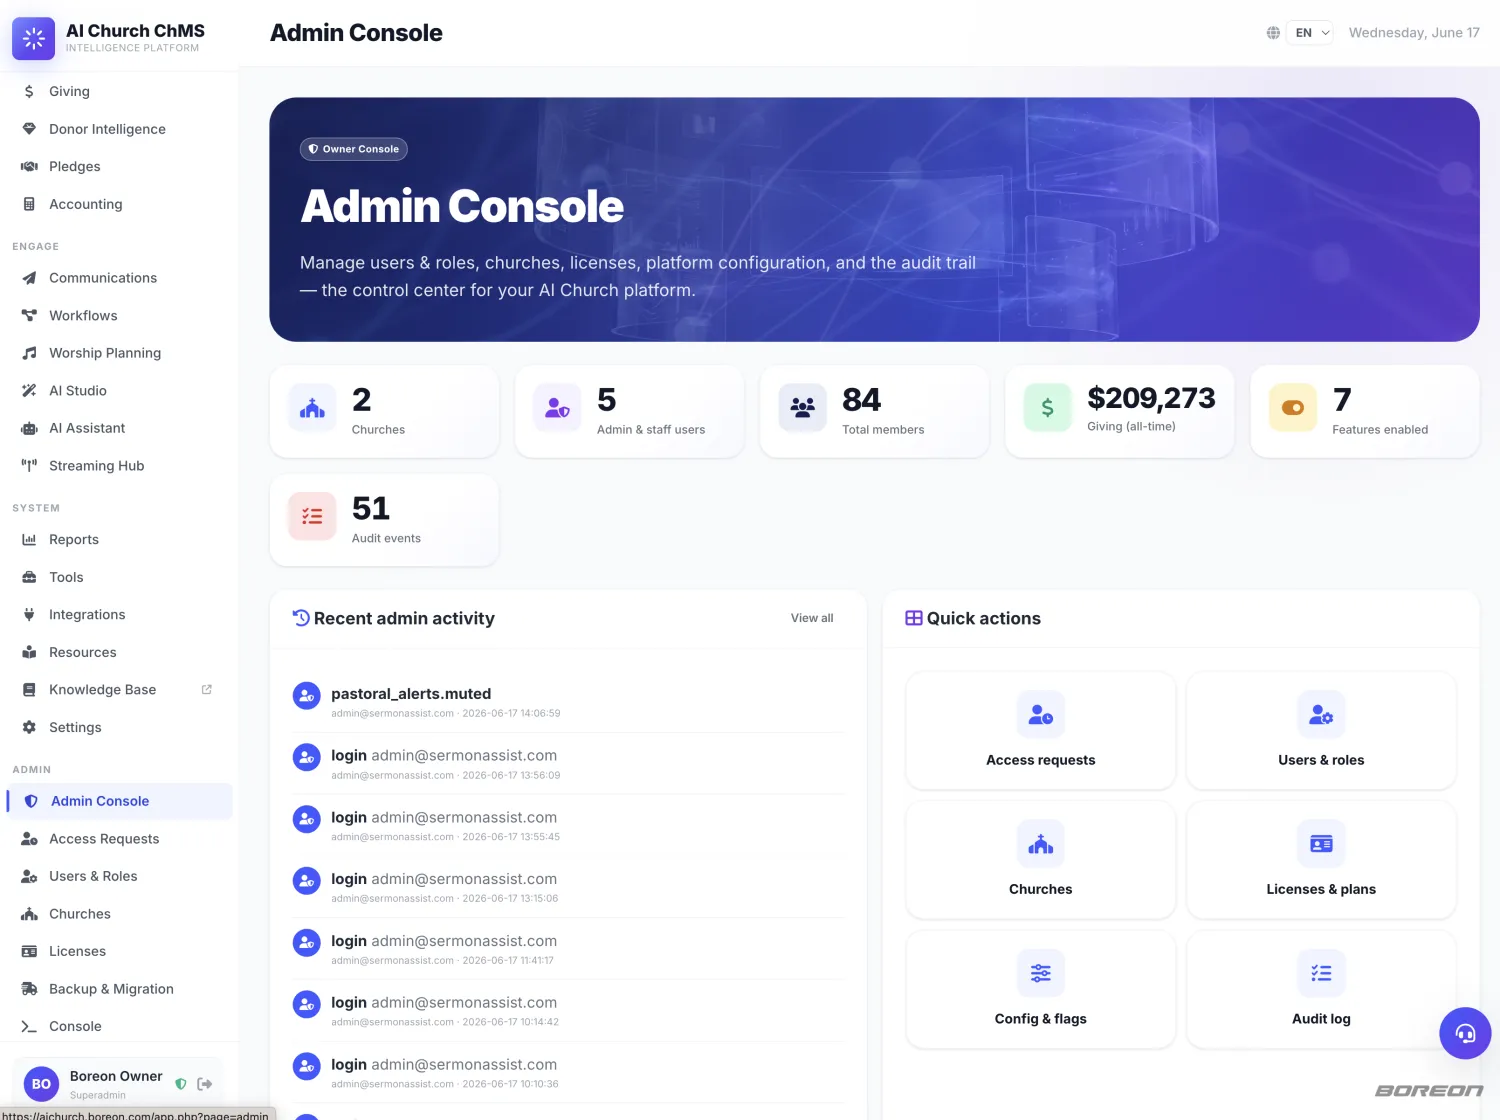Click the AI Church ChMS logo icon
Image resolution: width=1500 pixels, height=1120 pixels.
coord(33,38)
